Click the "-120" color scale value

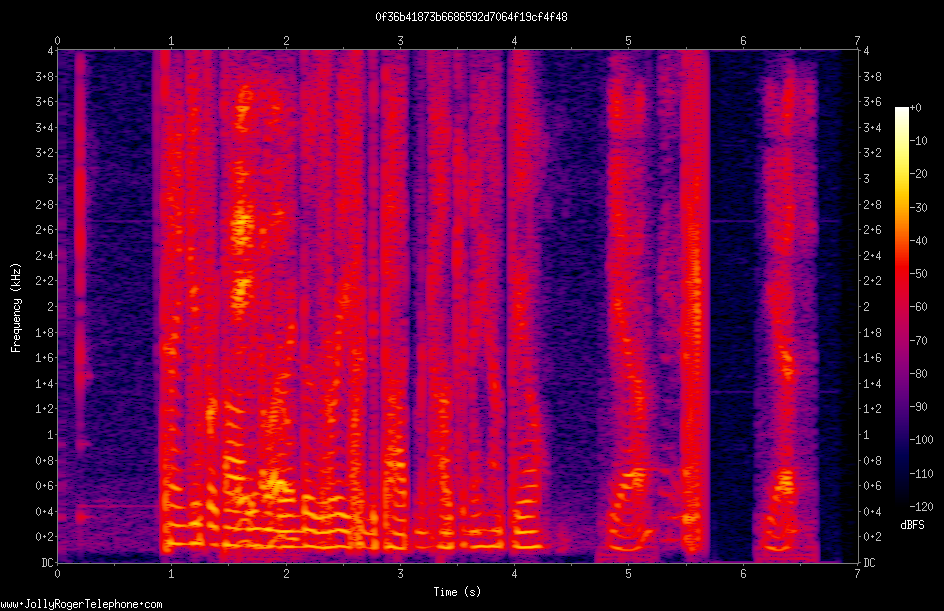pos(922,507)
